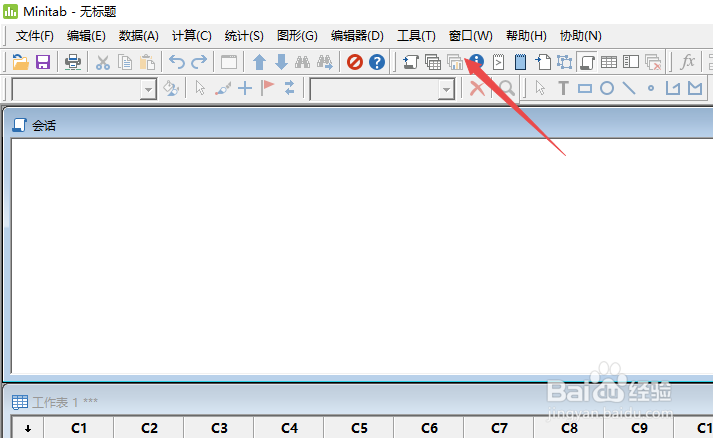Click the worksheet data direction arrow cell

28,428
